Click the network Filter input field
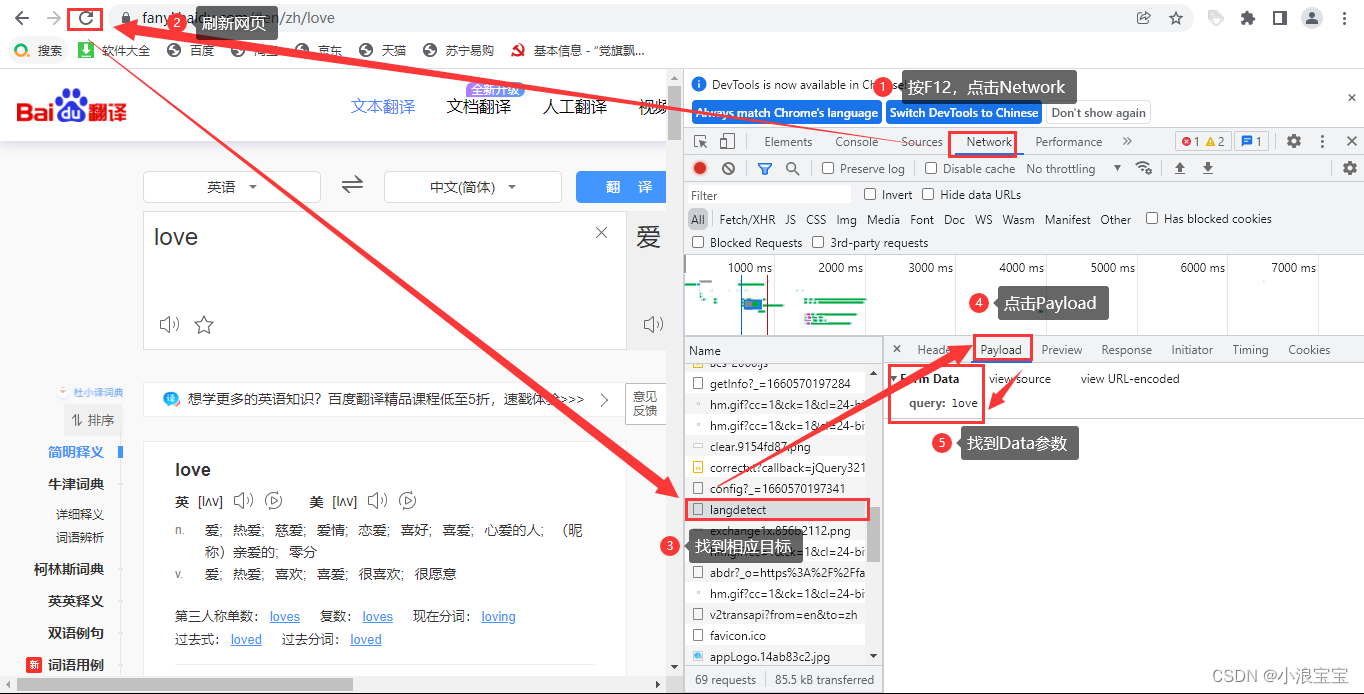1364x694 pixels. 770,195
